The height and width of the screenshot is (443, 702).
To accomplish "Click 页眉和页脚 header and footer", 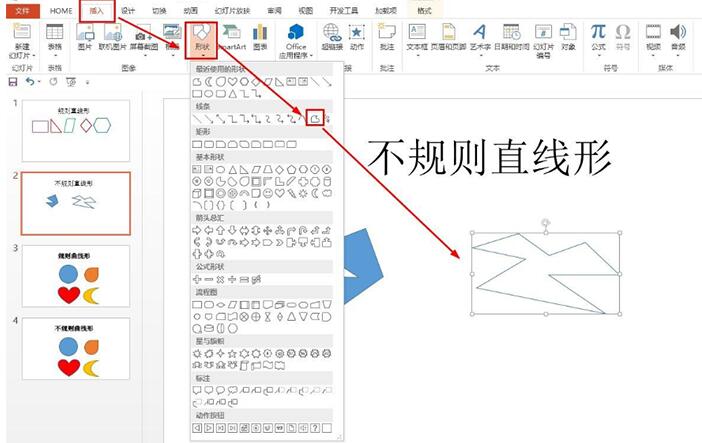I will [448, 37].
